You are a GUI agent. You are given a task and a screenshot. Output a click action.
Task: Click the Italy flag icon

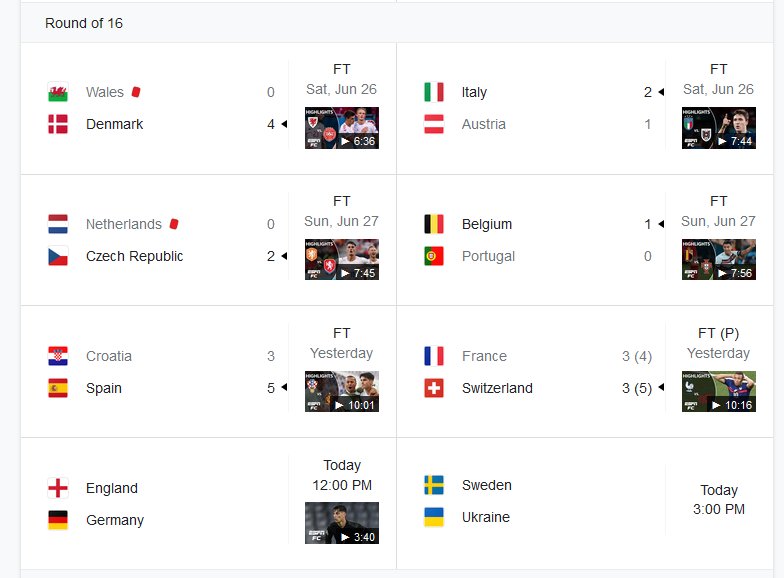434,92
